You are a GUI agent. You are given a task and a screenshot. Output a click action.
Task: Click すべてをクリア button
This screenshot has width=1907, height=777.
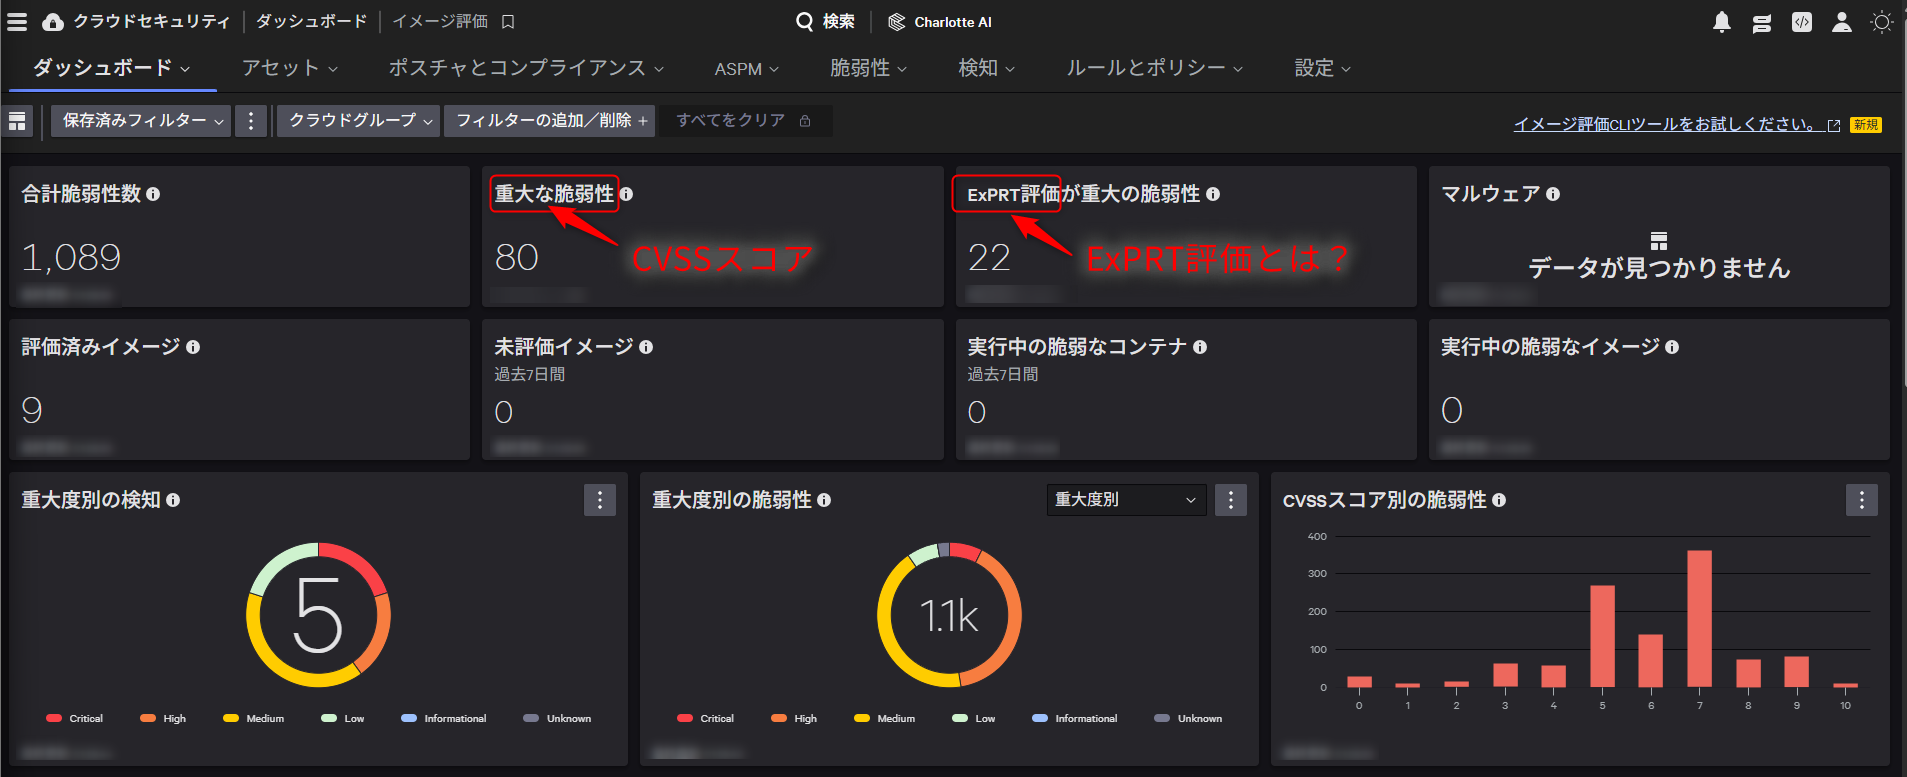click(x=744, y=121)
